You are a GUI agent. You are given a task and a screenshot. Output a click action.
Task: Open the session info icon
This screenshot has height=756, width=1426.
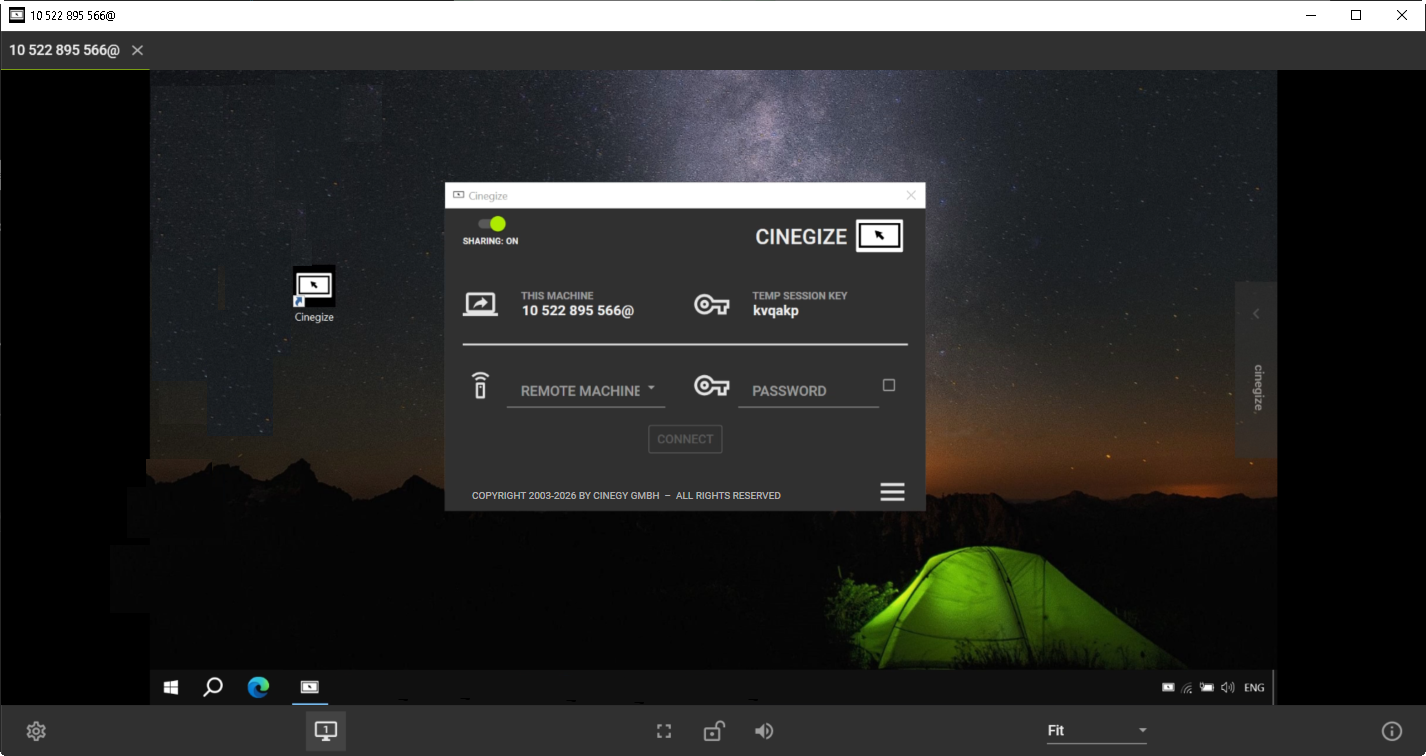point(1391,731)
